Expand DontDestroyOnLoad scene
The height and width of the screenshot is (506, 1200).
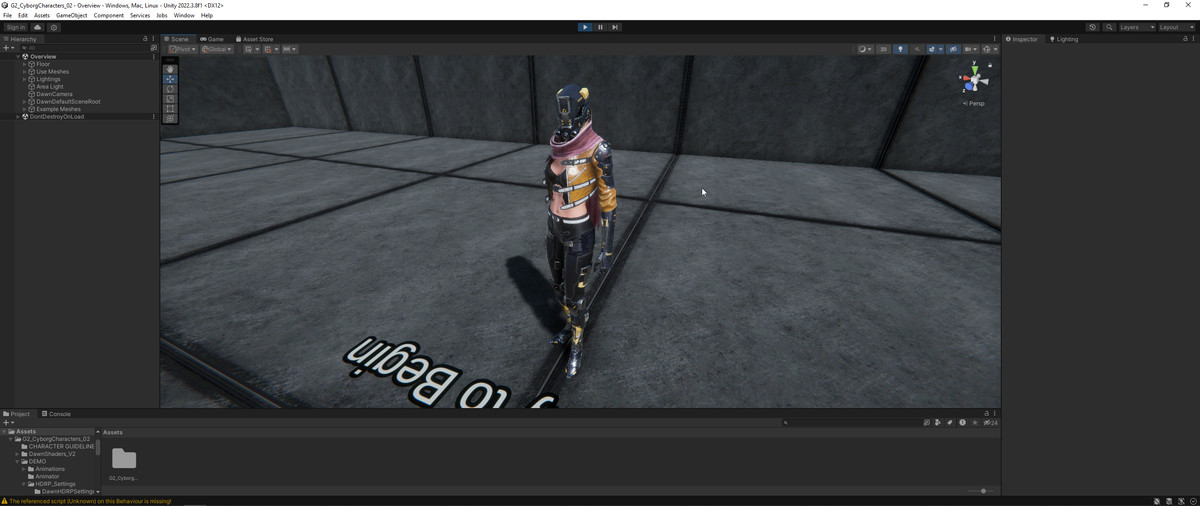(18, 117)
